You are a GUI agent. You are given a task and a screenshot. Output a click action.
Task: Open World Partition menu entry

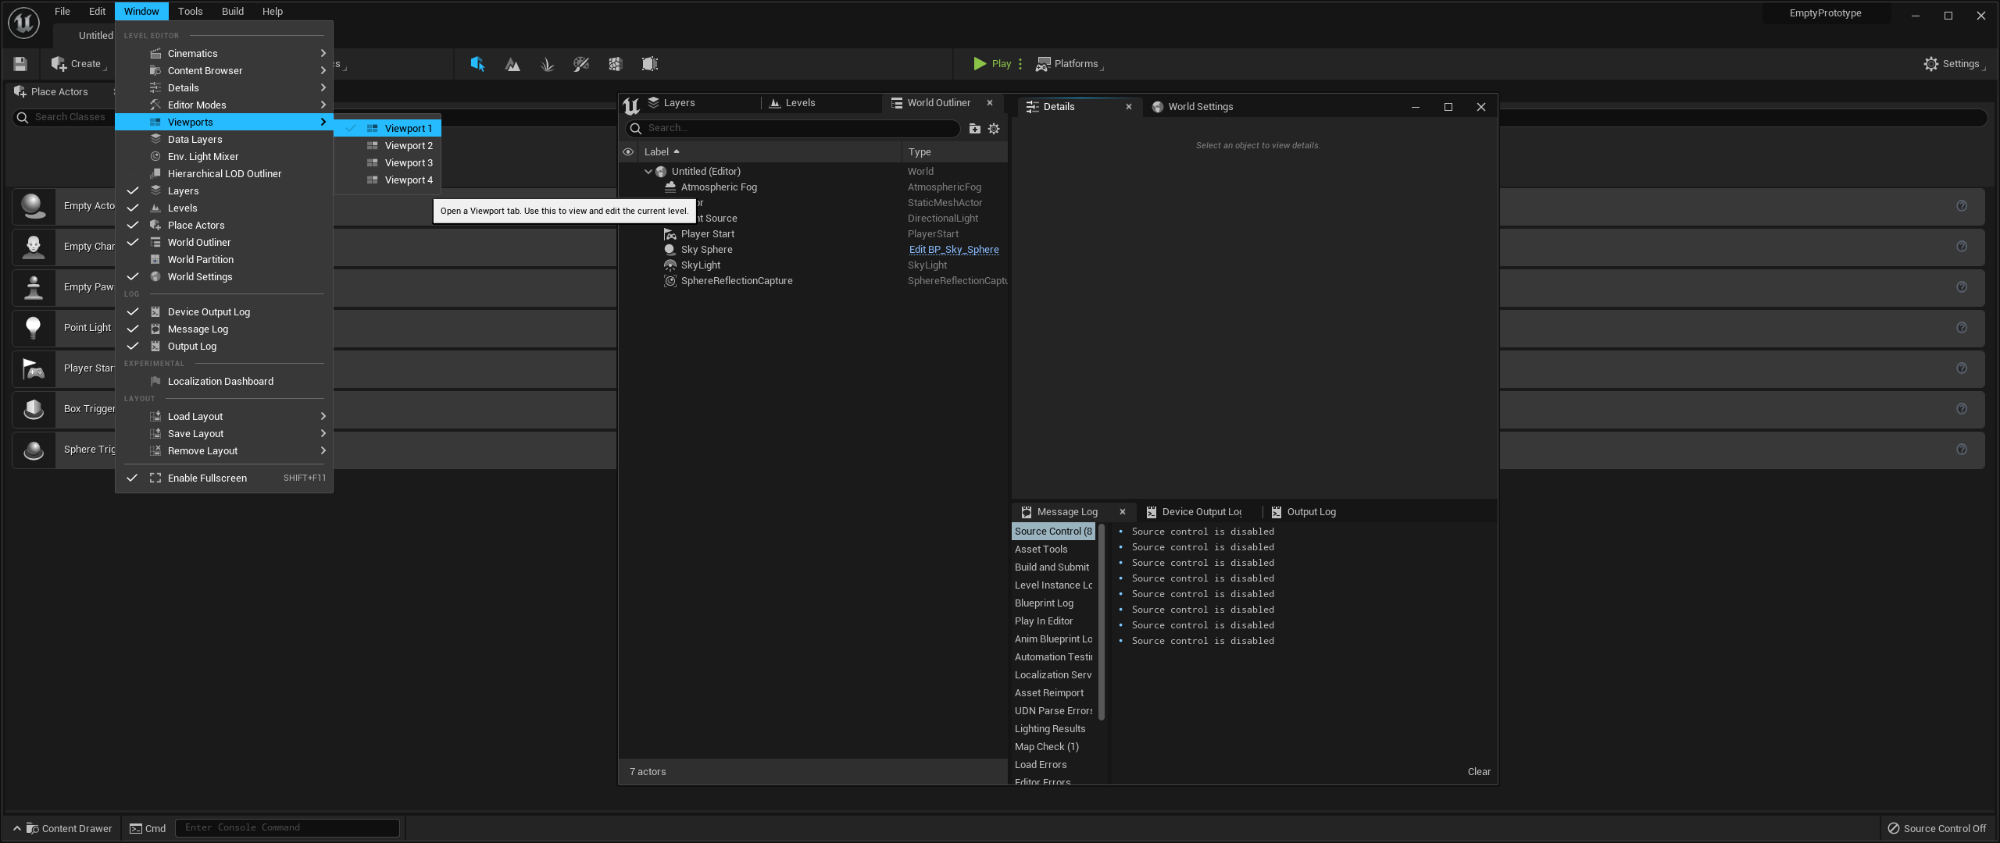[224, 260]
